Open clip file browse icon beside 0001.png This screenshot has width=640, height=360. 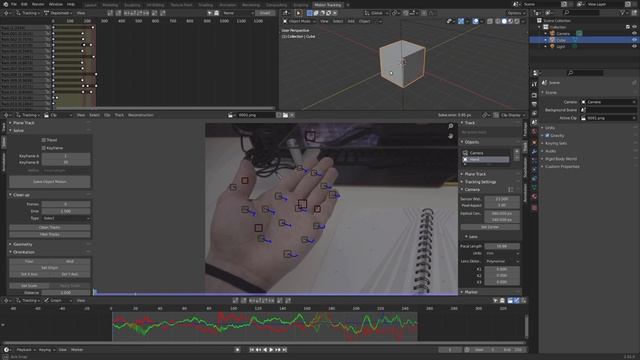tap(285, 115)
